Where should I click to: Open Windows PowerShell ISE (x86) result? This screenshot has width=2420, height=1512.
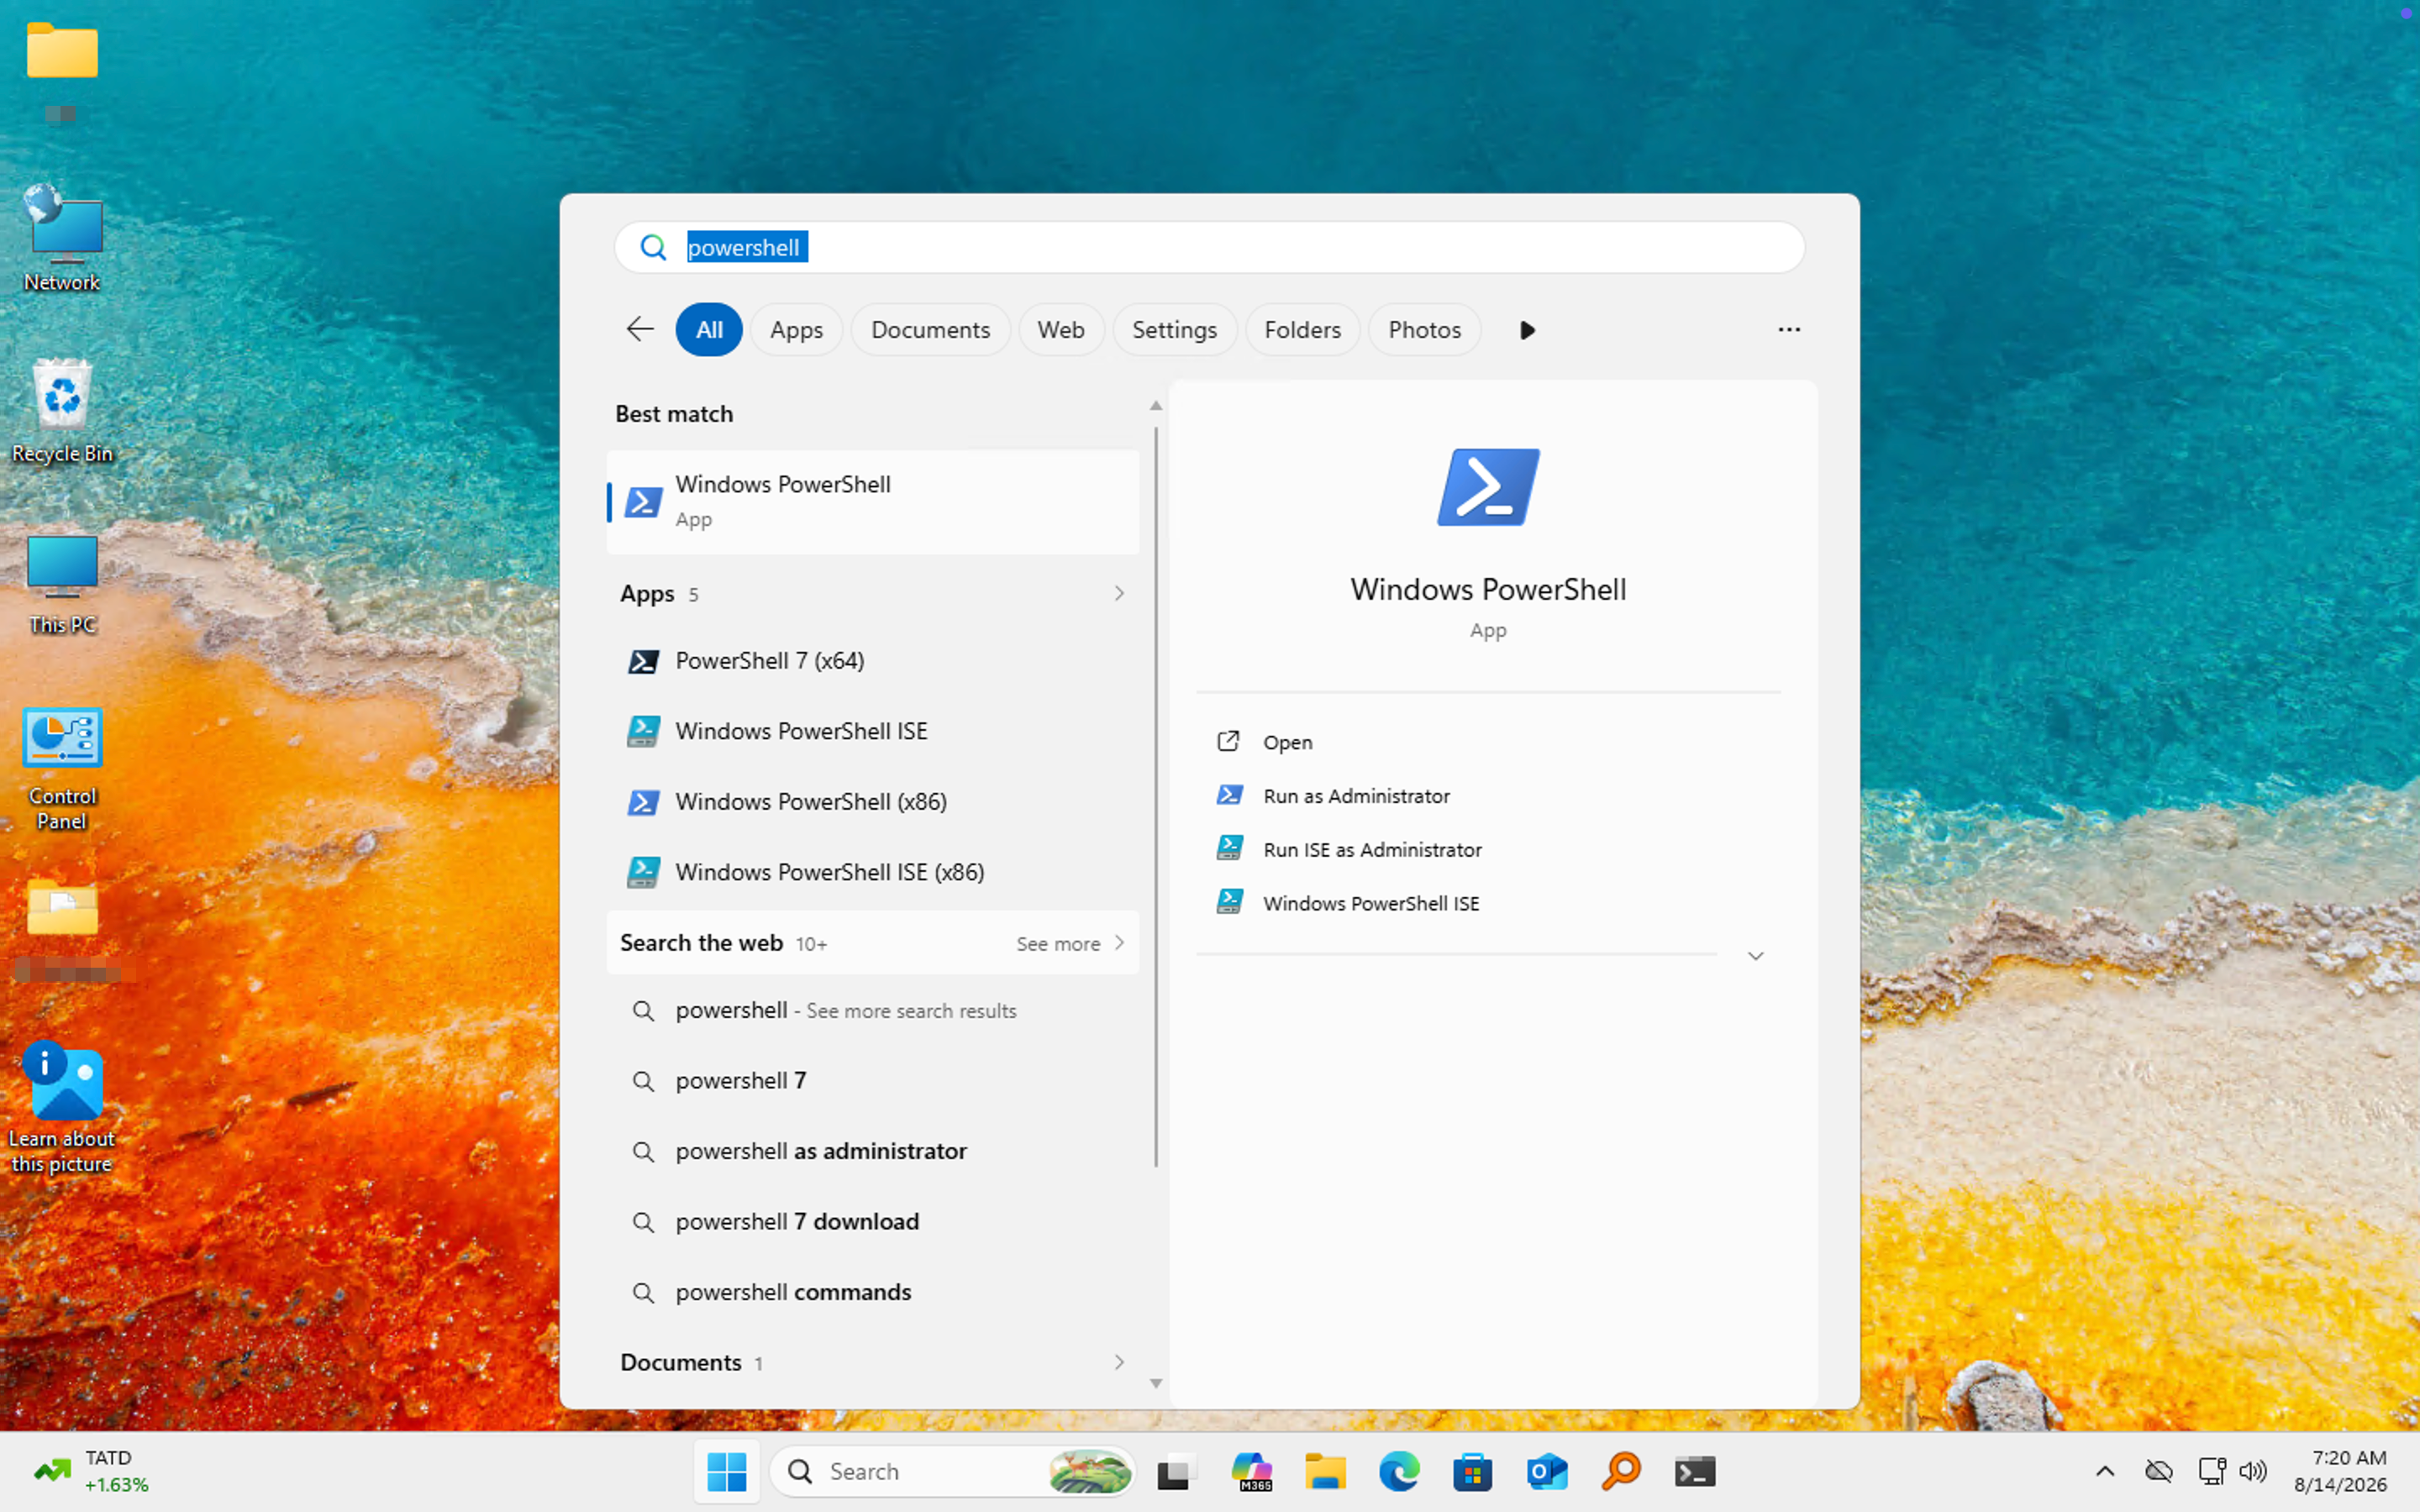pyautogui.click(x=872, y=872)
